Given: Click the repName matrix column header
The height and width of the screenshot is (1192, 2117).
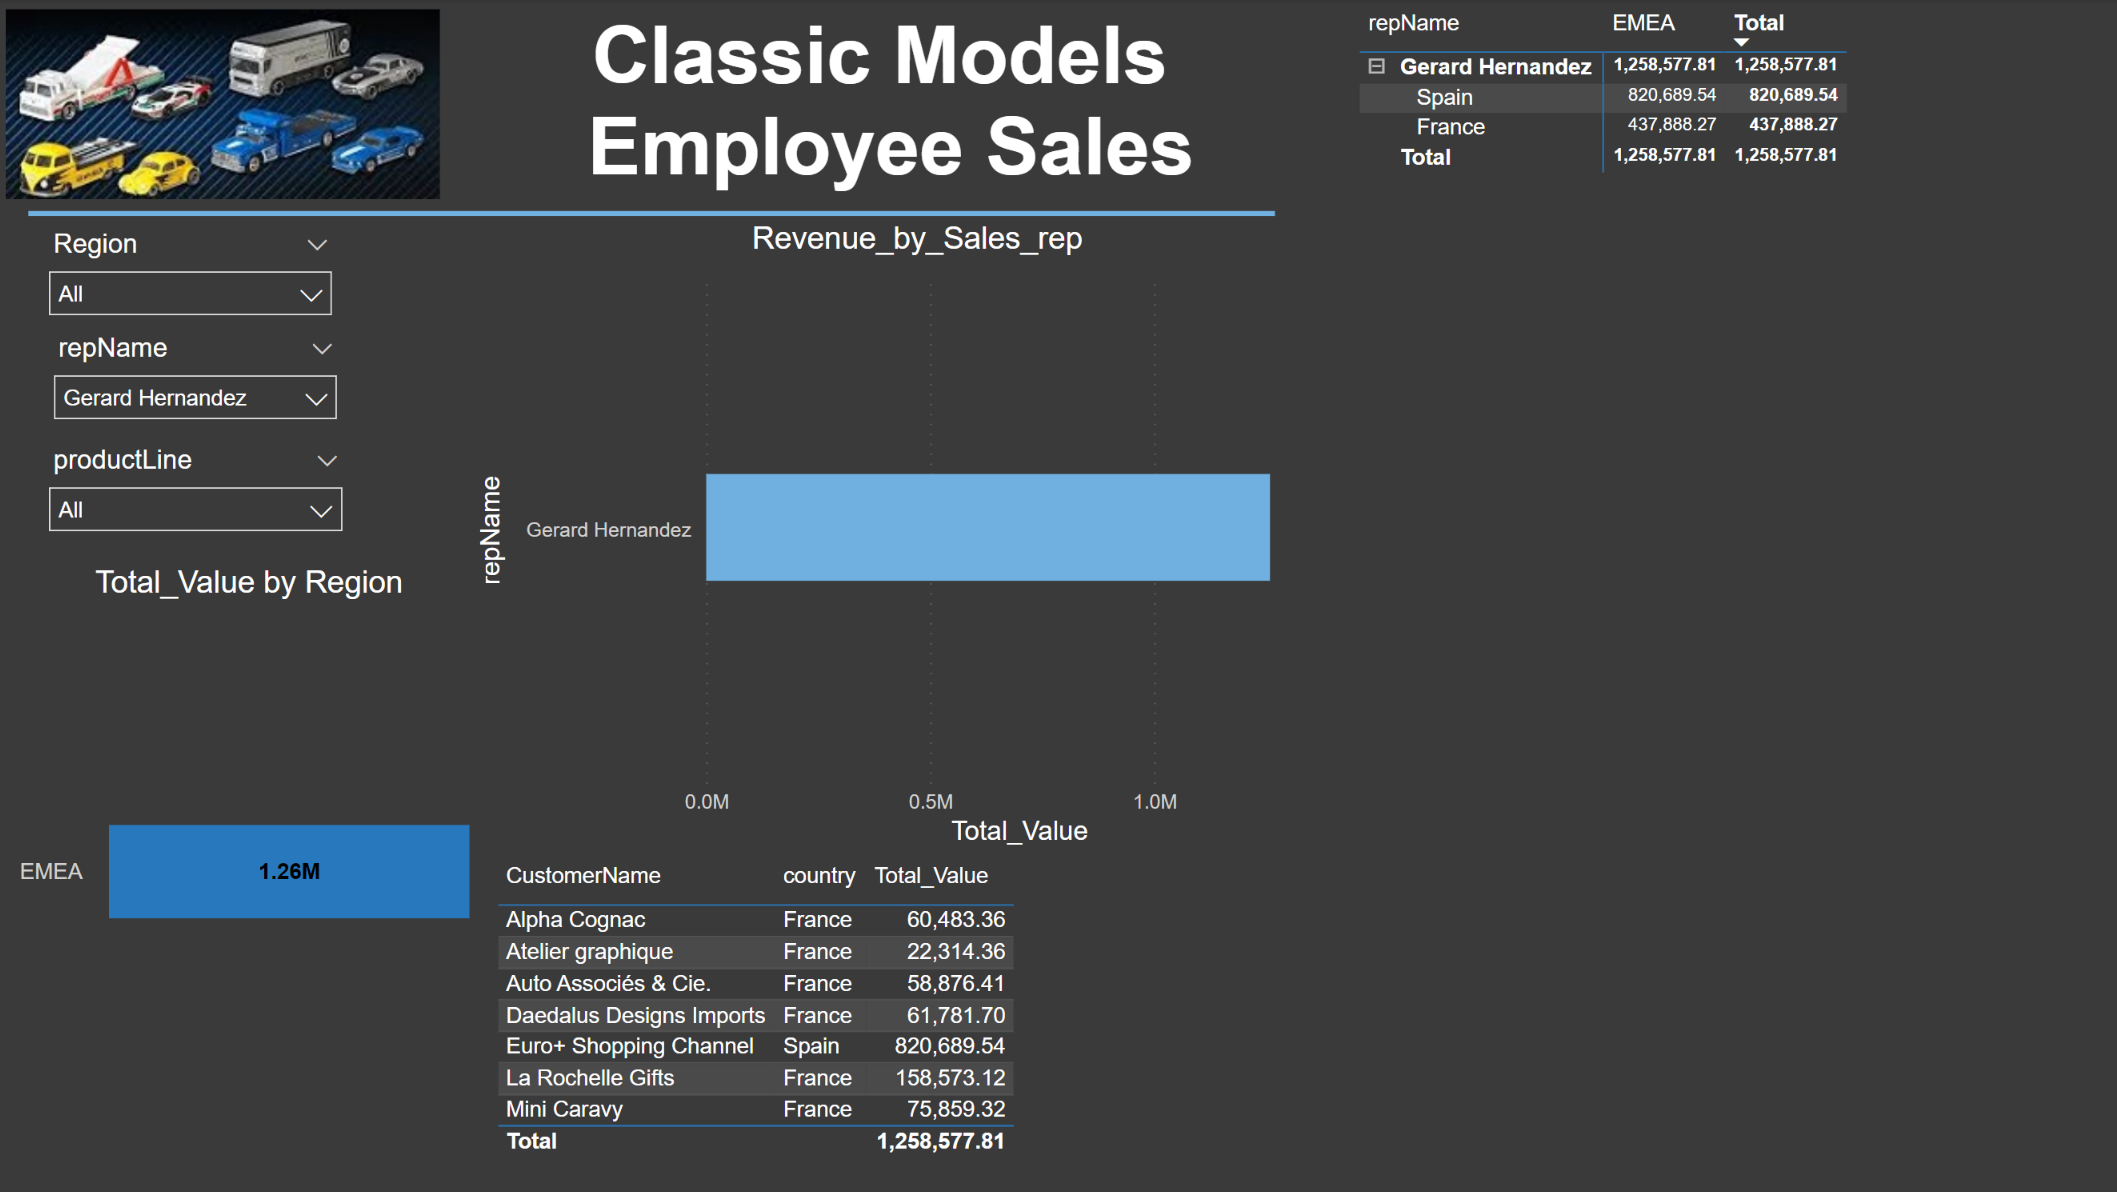Looking at the screenshot, I should coord(1413,23).
